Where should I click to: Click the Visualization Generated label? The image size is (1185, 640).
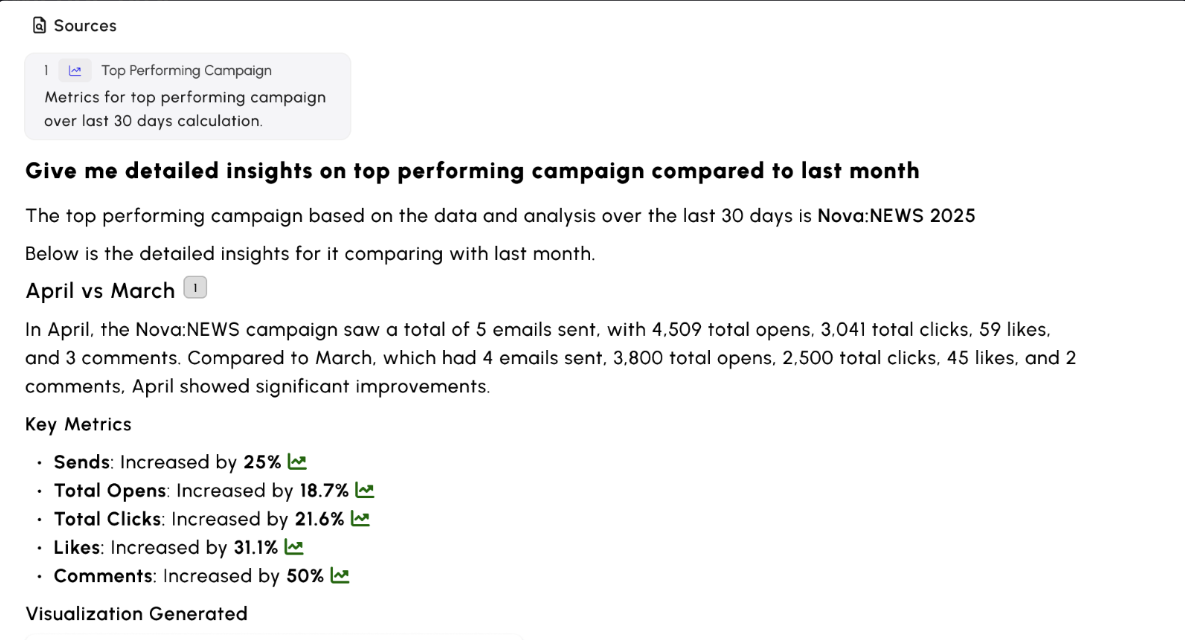pos(136,614)
